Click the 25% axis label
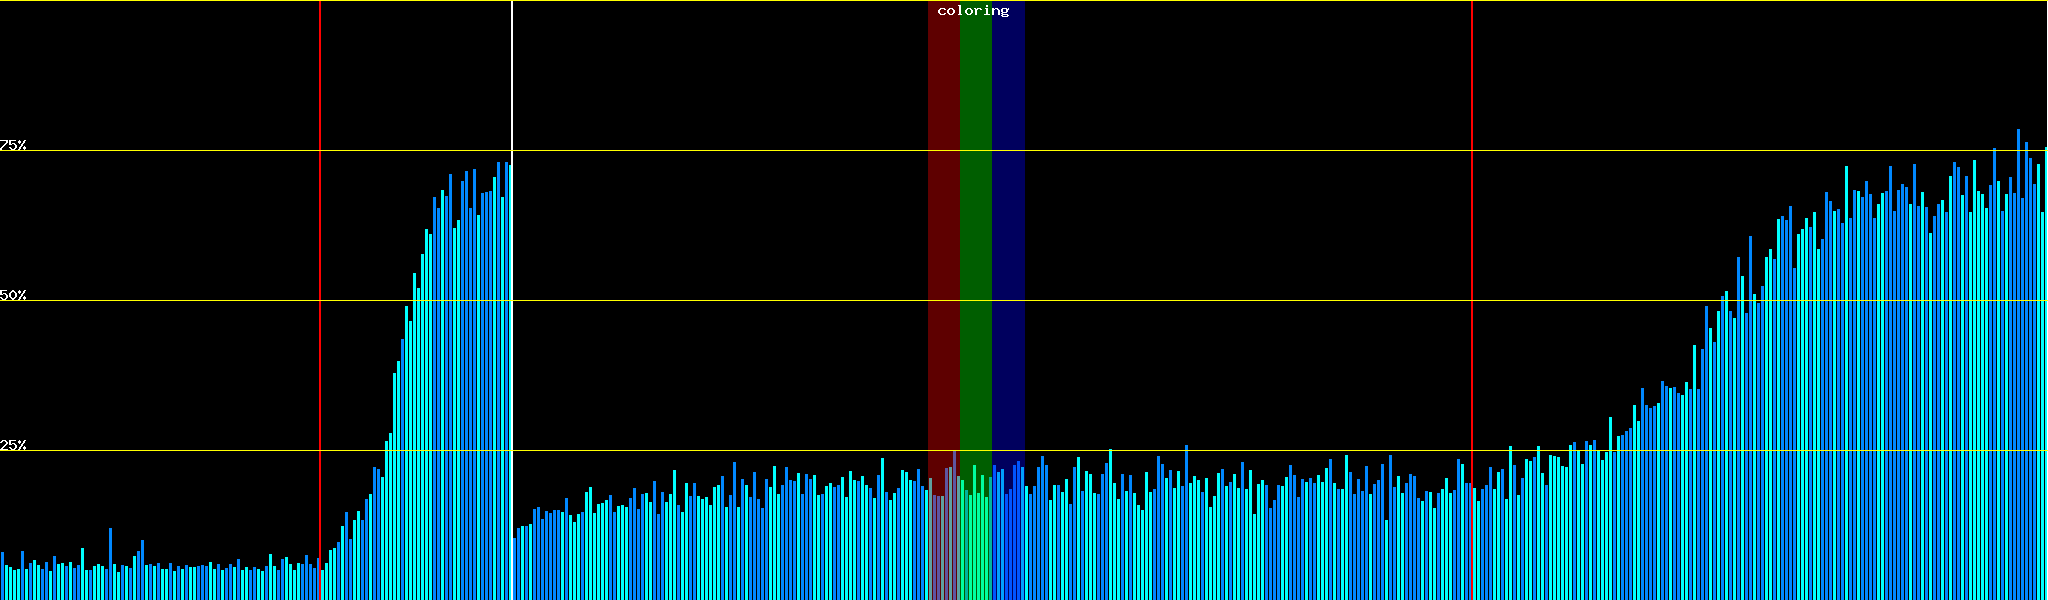Image resolution: width=2048 pixels, height=600 pixels. [13, 445]
